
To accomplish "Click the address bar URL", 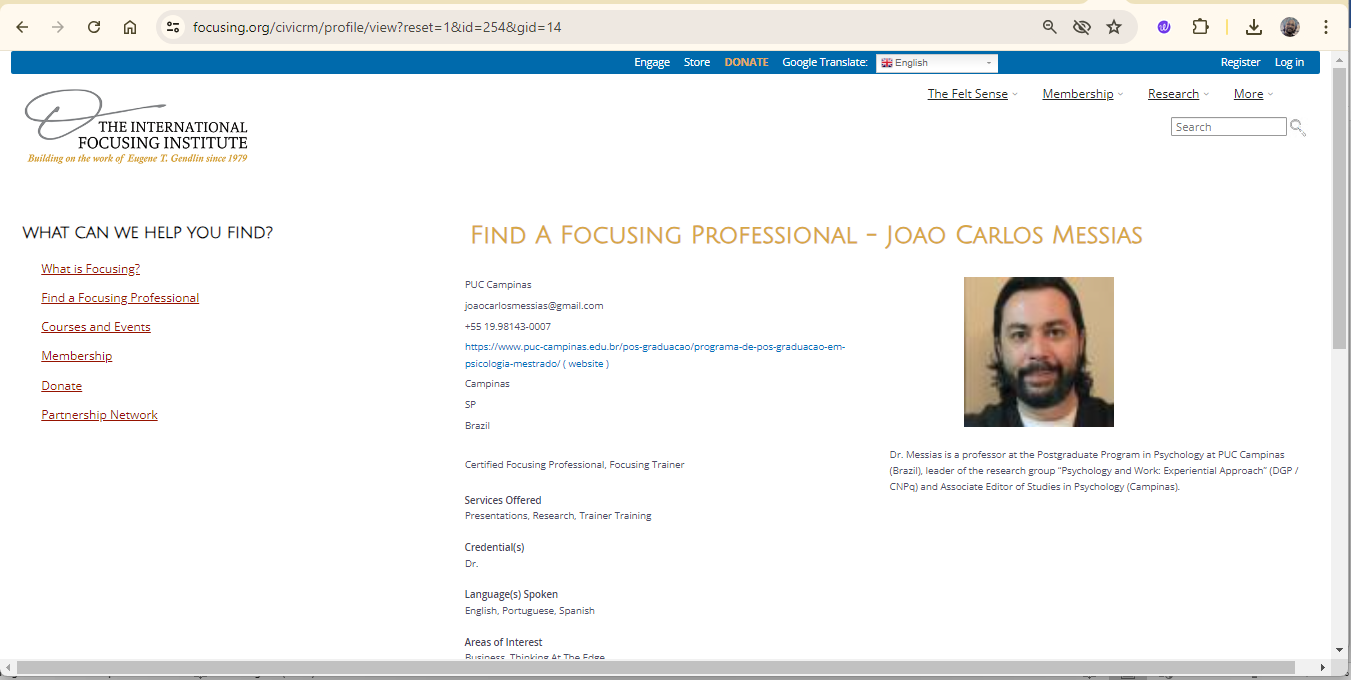I will click(x=377, y=27).
